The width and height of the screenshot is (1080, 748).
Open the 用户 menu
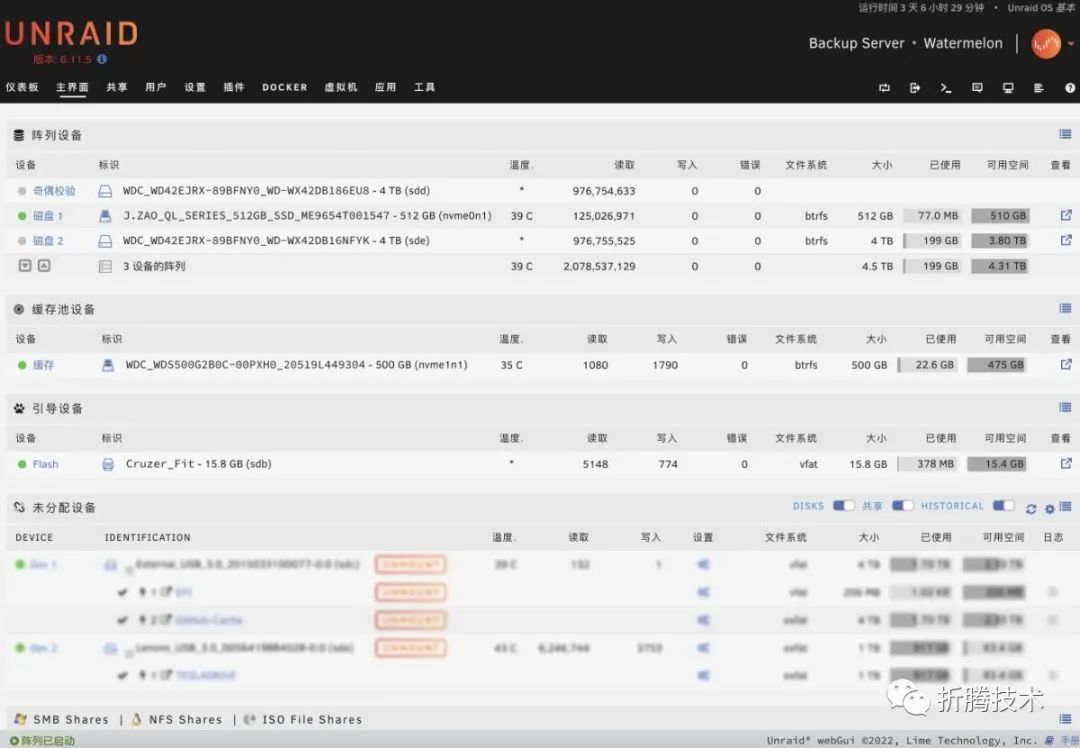tap(156, 87)
